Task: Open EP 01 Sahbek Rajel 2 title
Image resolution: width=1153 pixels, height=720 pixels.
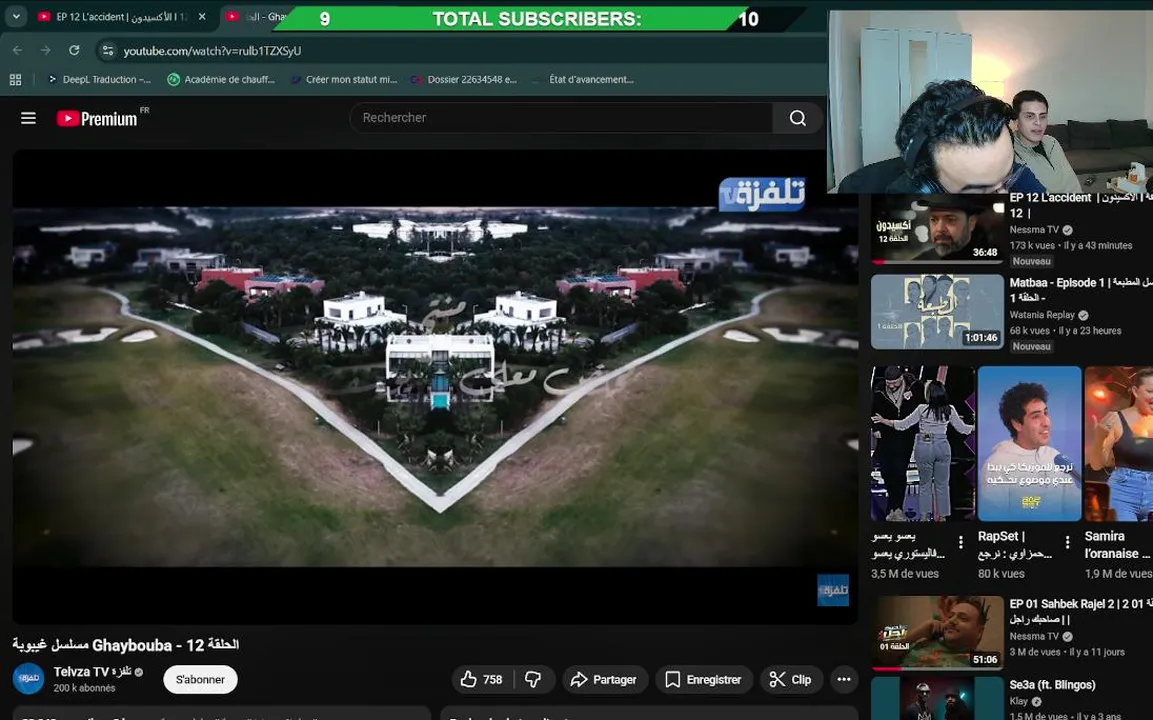Action: (1081, 611)
